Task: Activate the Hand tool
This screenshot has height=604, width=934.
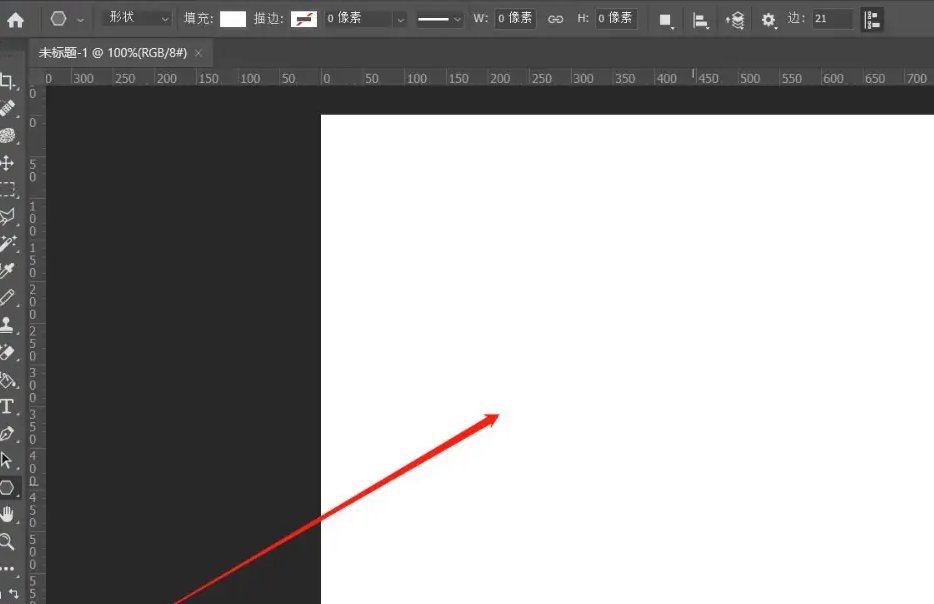Action: click(7, 515)
